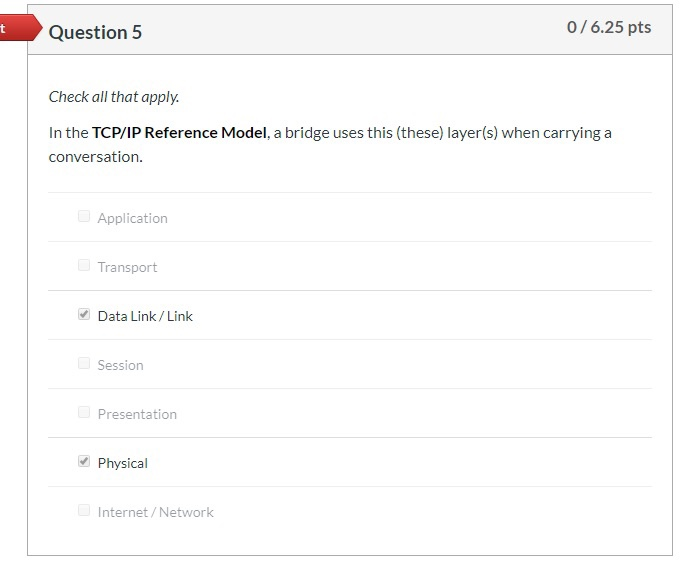Click the Internet / Network label text

pos(155,512)
